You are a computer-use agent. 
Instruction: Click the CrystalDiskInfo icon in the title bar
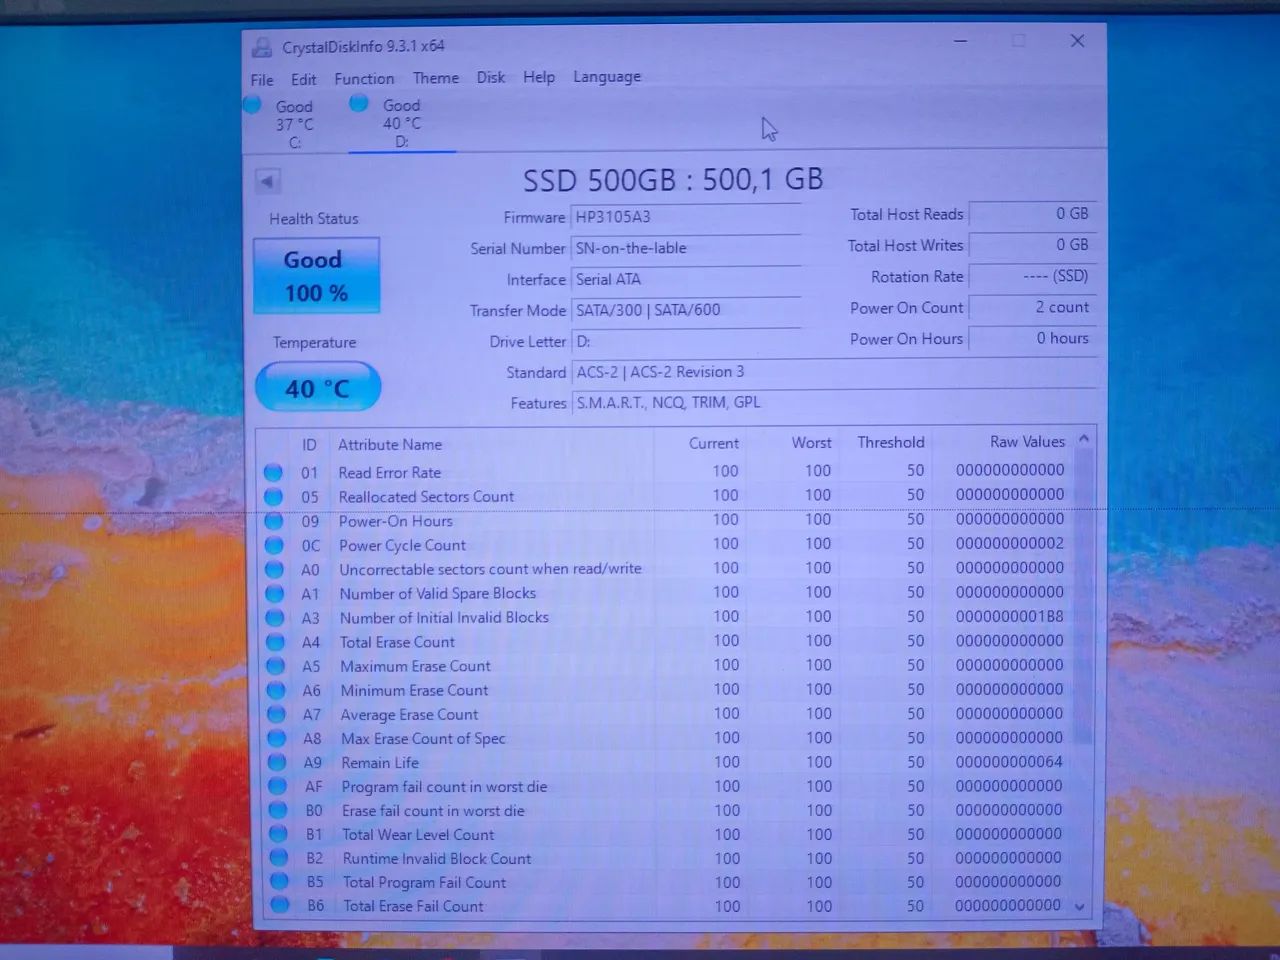coord(261,46)
